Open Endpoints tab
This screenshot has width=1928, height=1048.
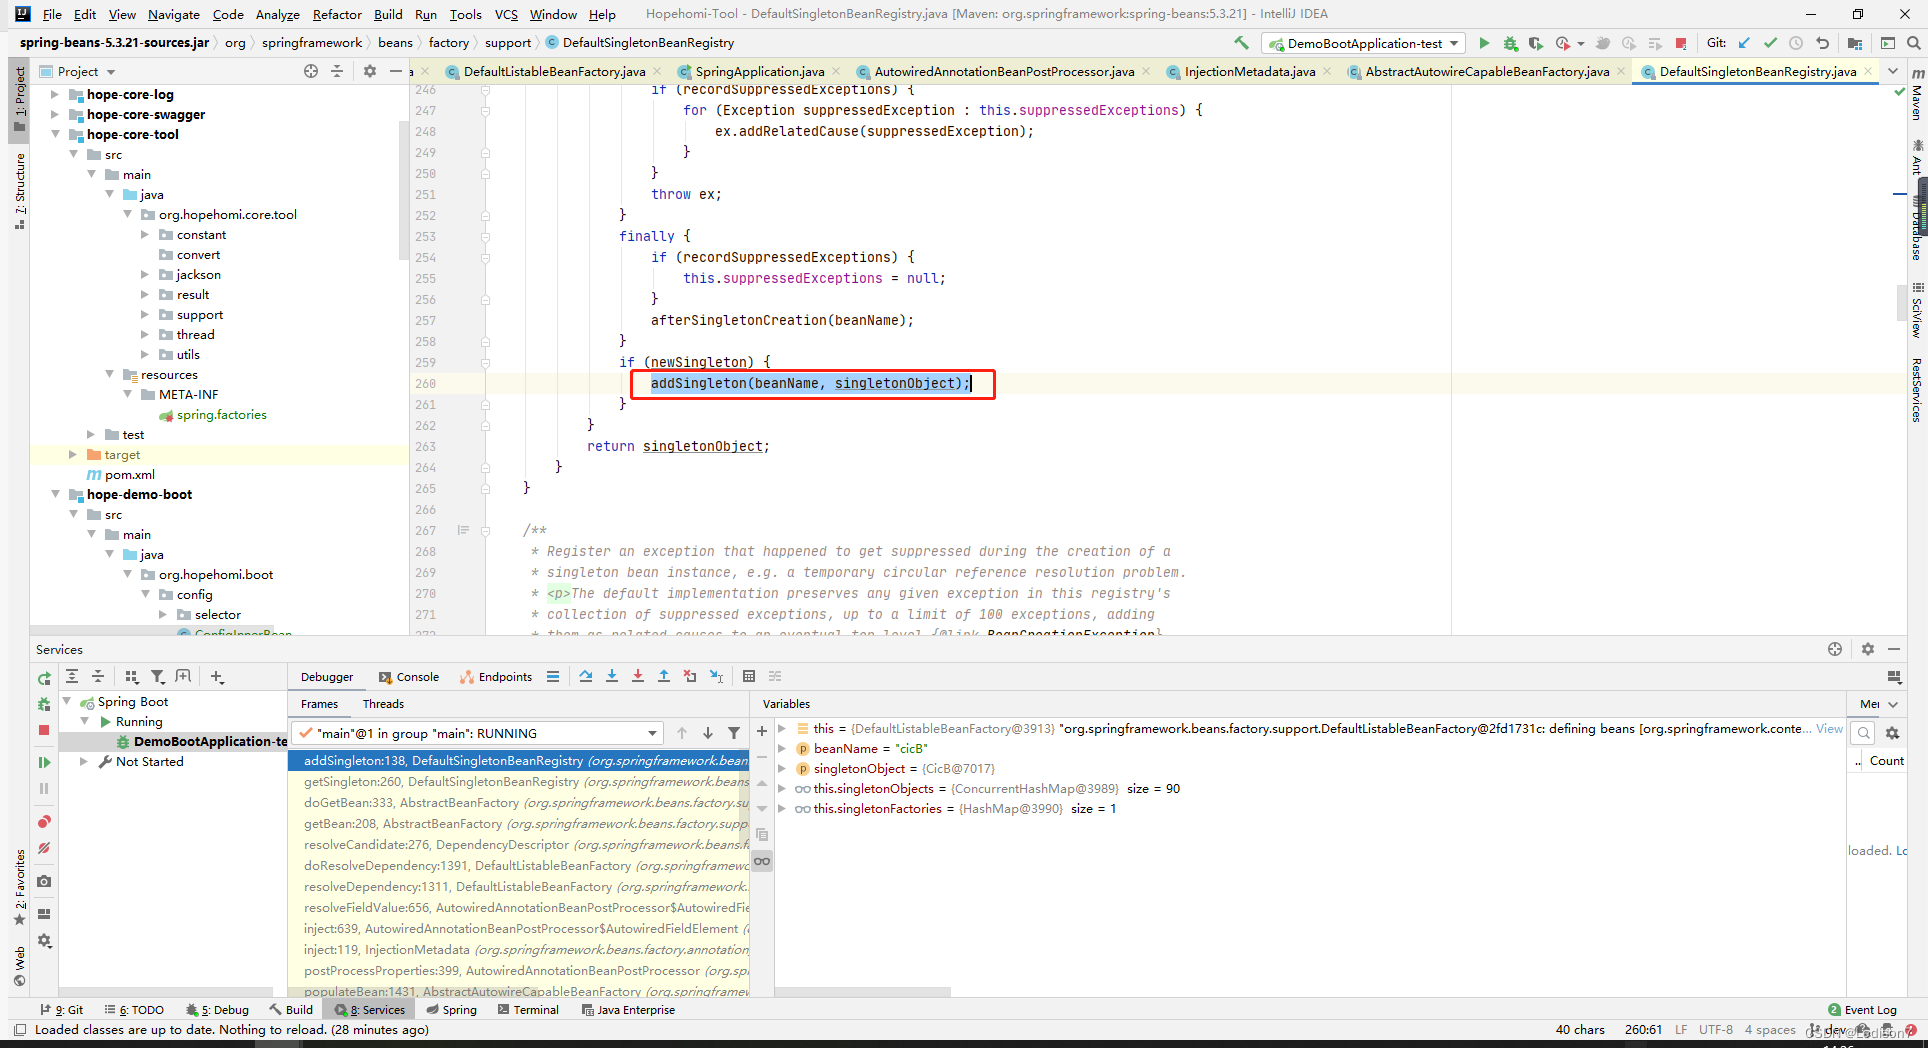click(x=496, y=677)
